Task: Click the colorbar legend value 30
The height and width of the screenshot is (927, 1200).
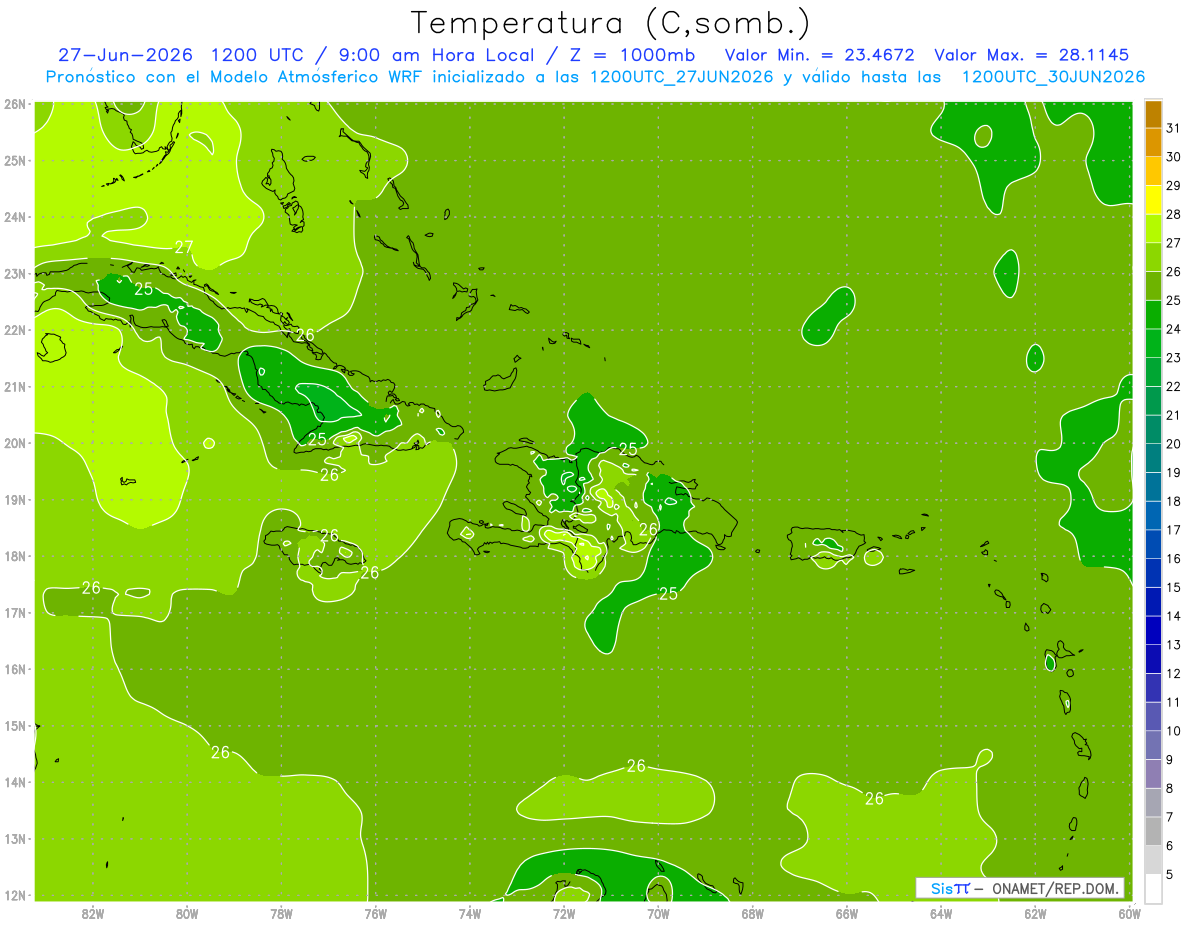Action: click(x=1173, y=157)
